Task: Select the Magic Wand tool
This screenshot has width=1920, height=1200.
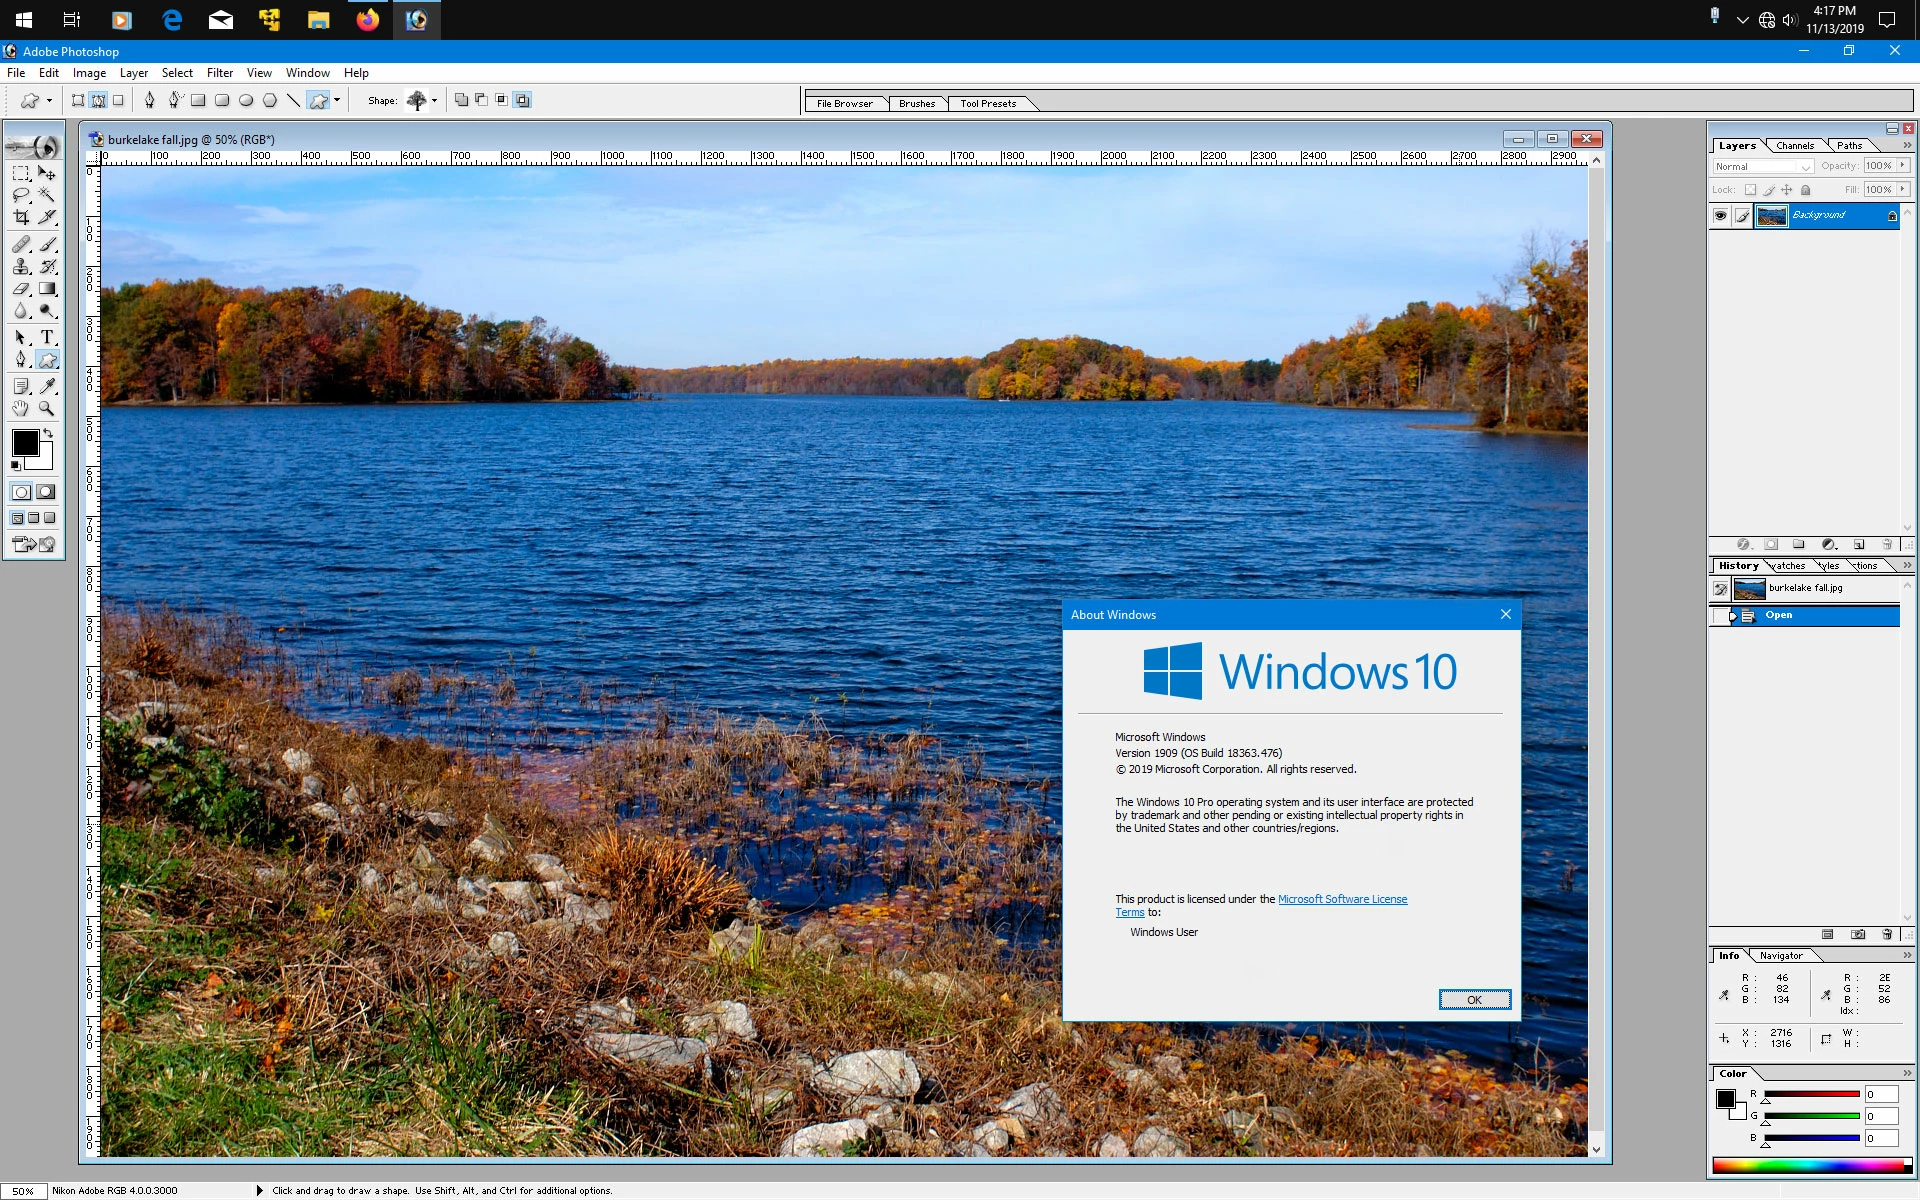Action: (x=47, y=195)
